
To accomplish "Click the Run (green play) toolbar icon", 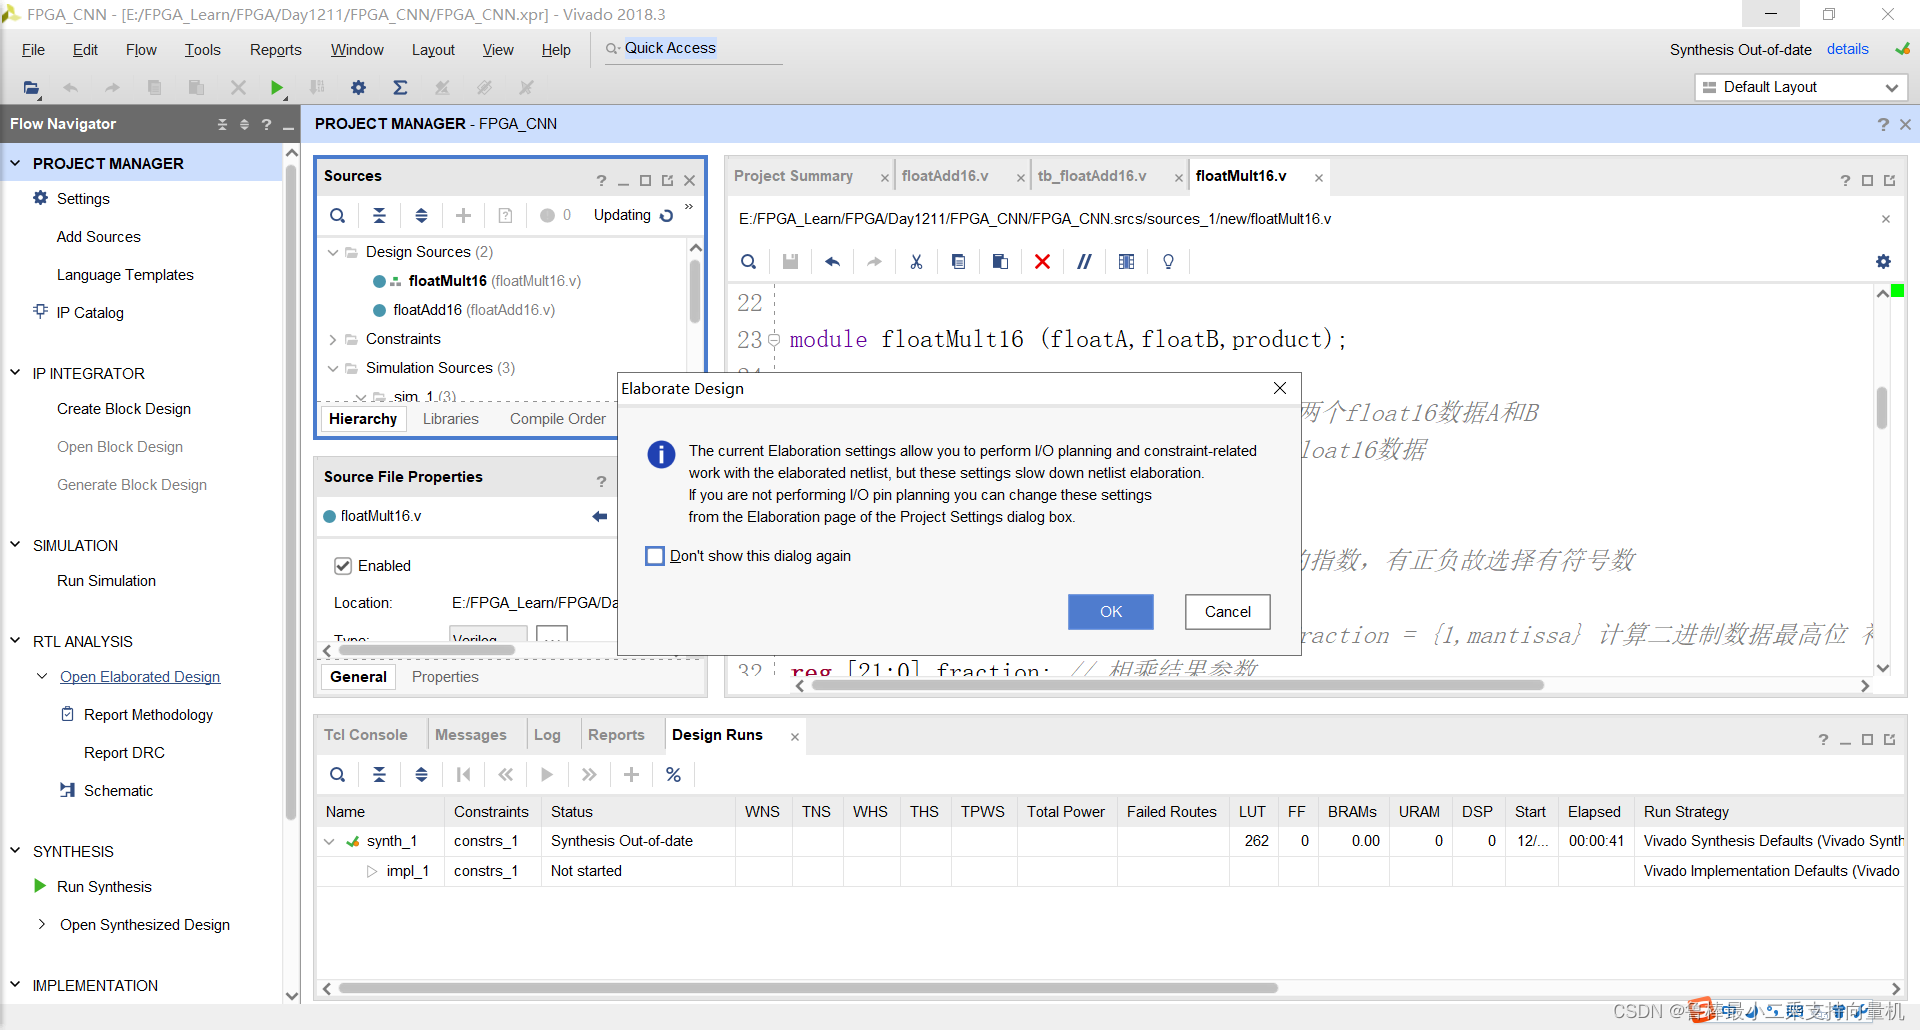I will tap(277, 88).
